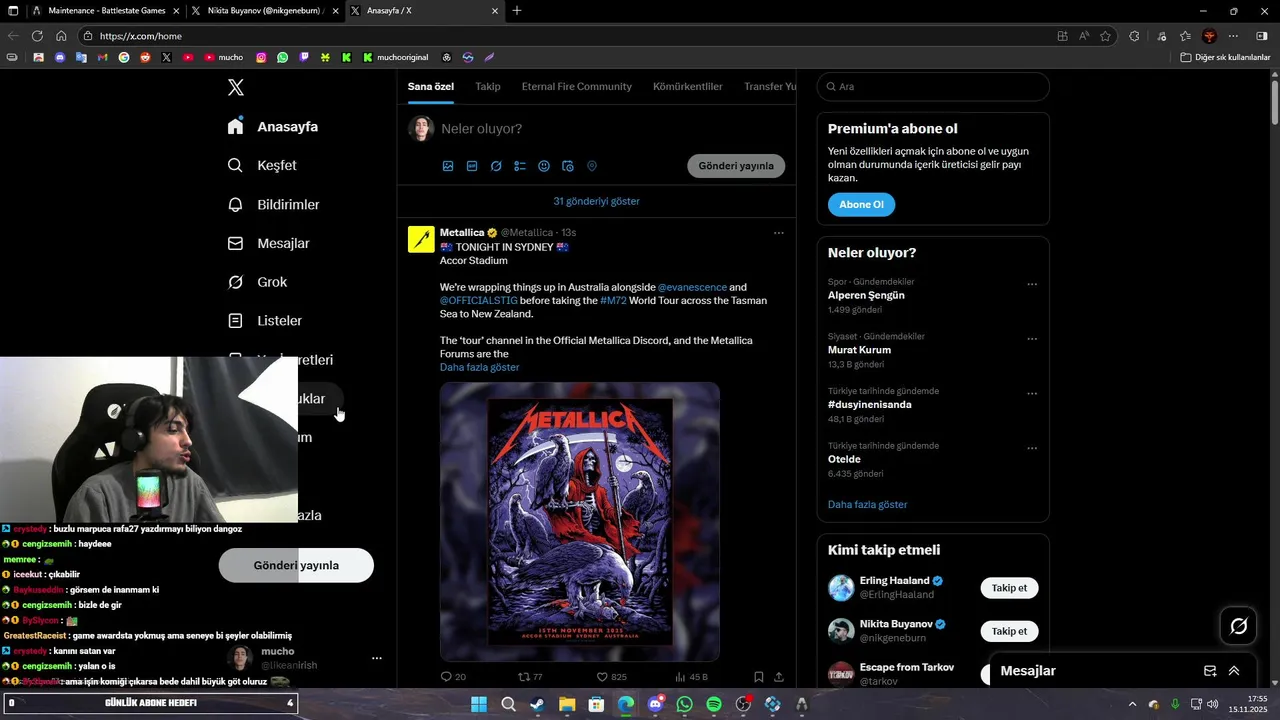The width and height of the screenshot is (1280, 720).
Task: Compose new message in Mesajlar drawer
Action: [1209, 671]
